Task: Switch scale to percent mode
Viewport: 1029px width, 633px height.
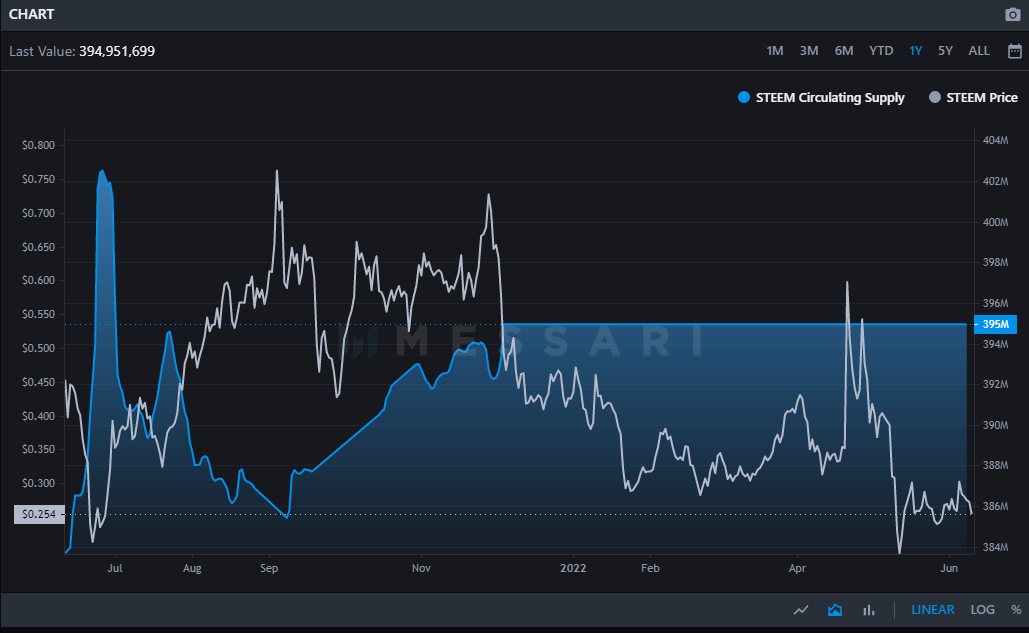Action: 1016,610
